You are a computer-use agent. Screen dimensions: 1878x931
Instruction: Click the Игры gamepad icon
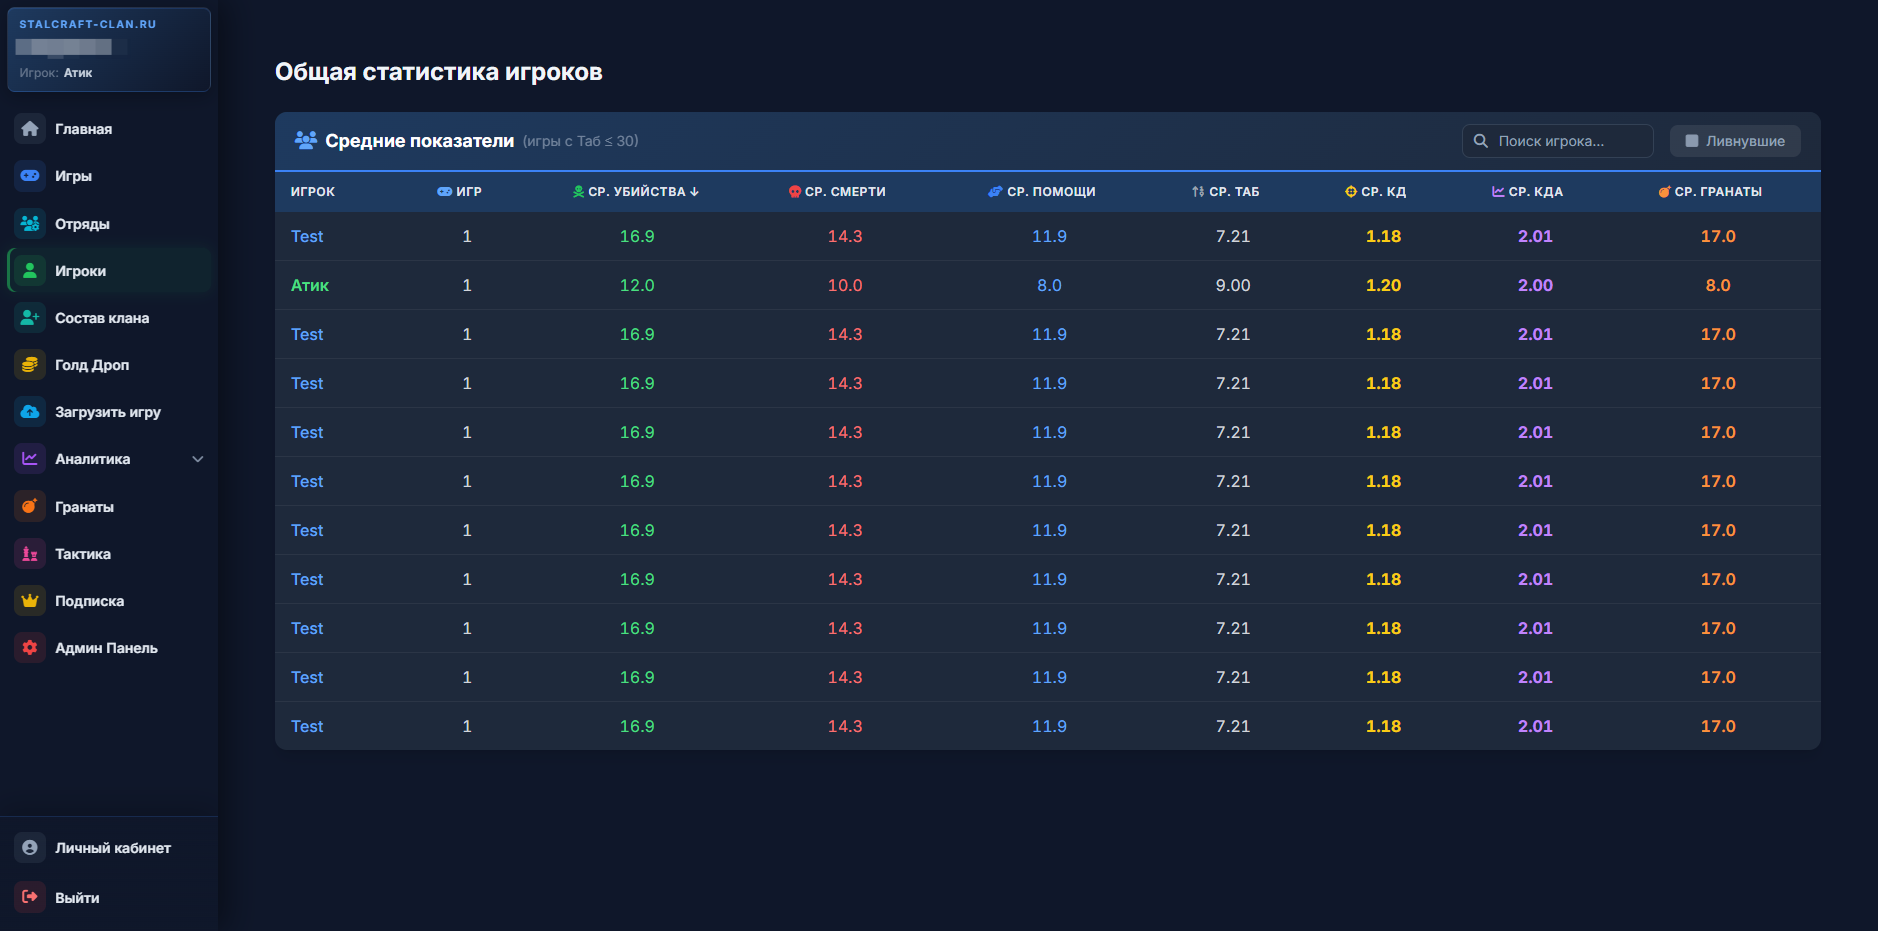coord(30,176)
